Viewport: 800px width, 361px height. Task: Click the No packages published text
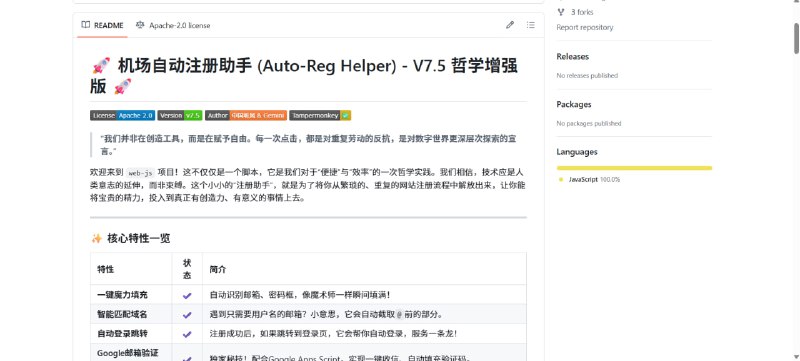click(x=589, y=123)
